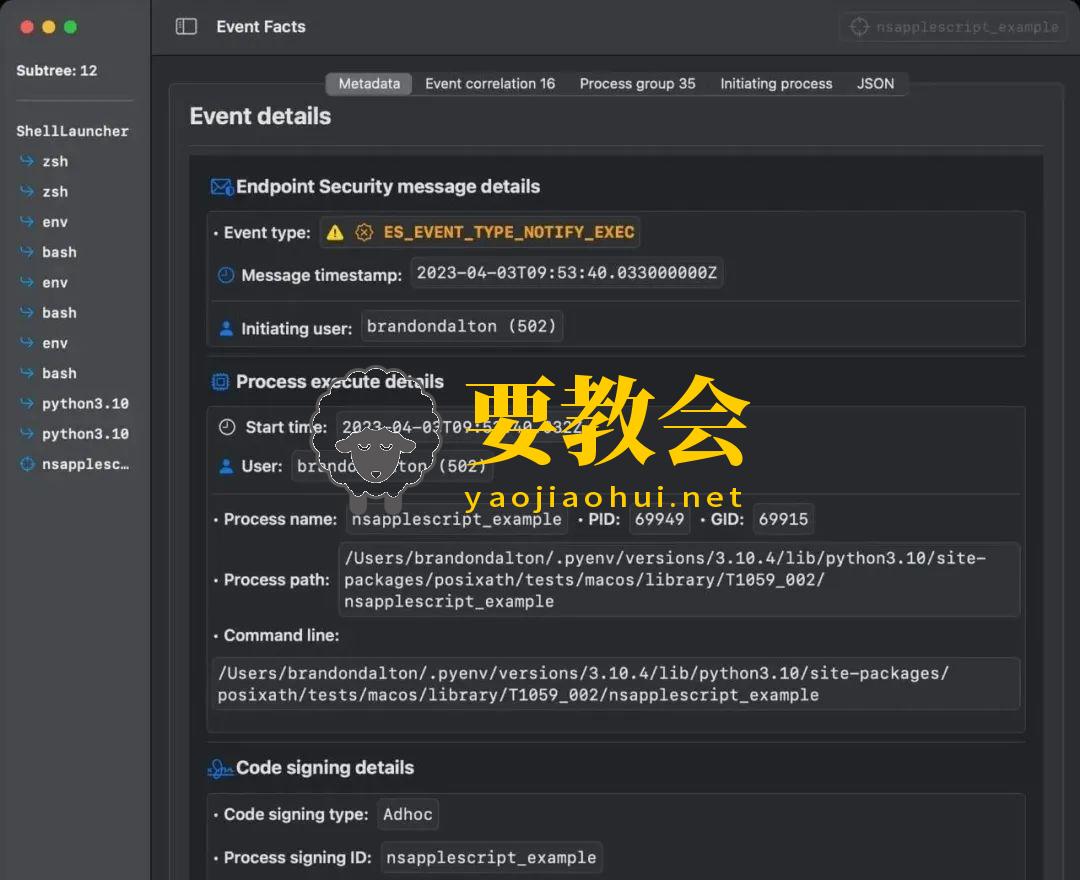Click the Process path value box
This screenshot has height=880, width=1080.
[679, 580]
